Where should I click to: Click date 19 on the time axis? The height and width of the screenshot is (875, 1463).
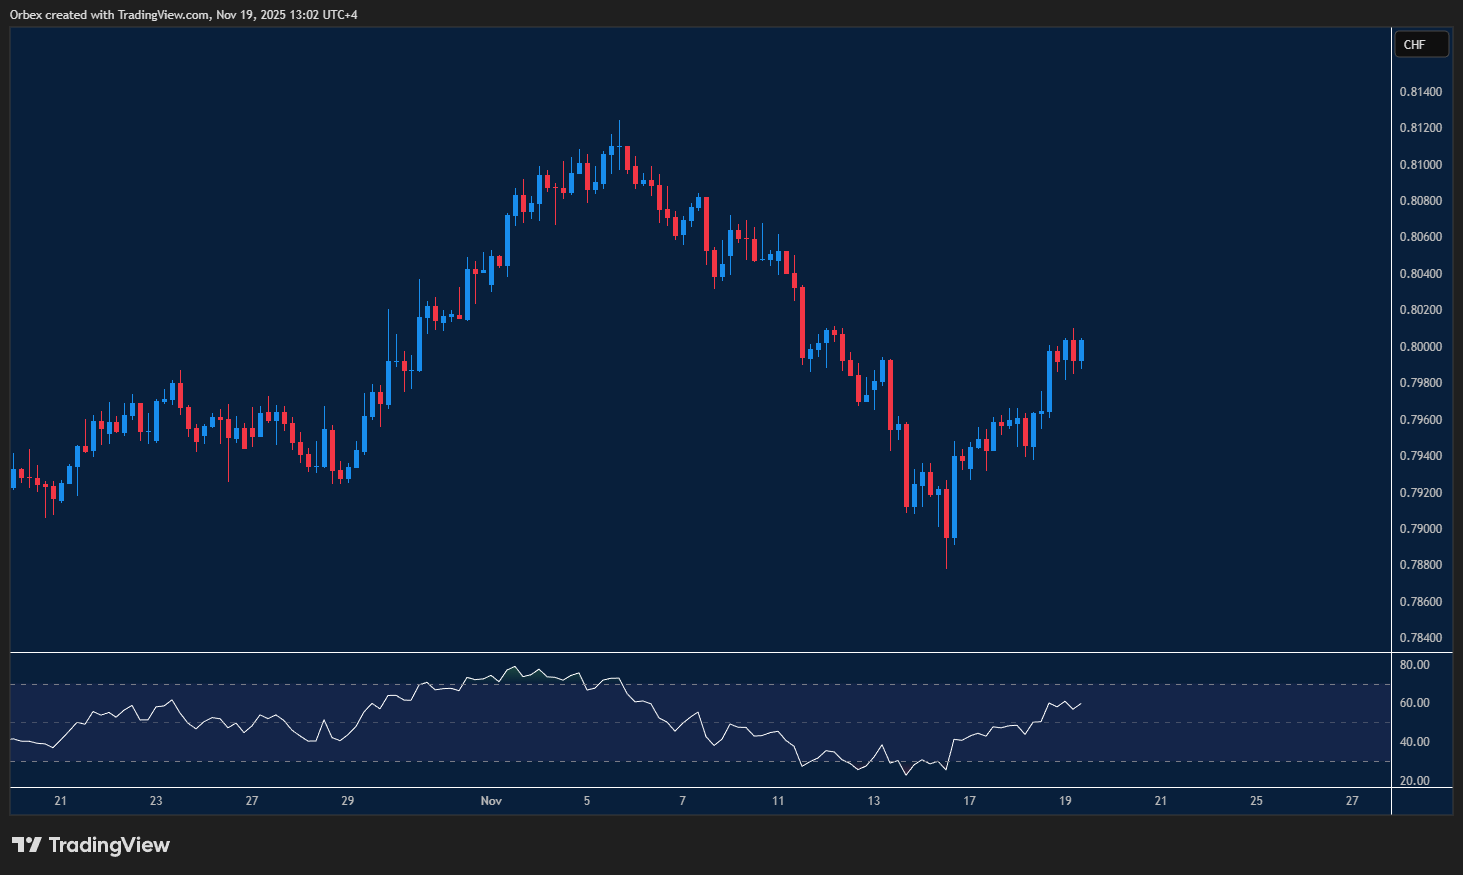(x=1064, y=801)
